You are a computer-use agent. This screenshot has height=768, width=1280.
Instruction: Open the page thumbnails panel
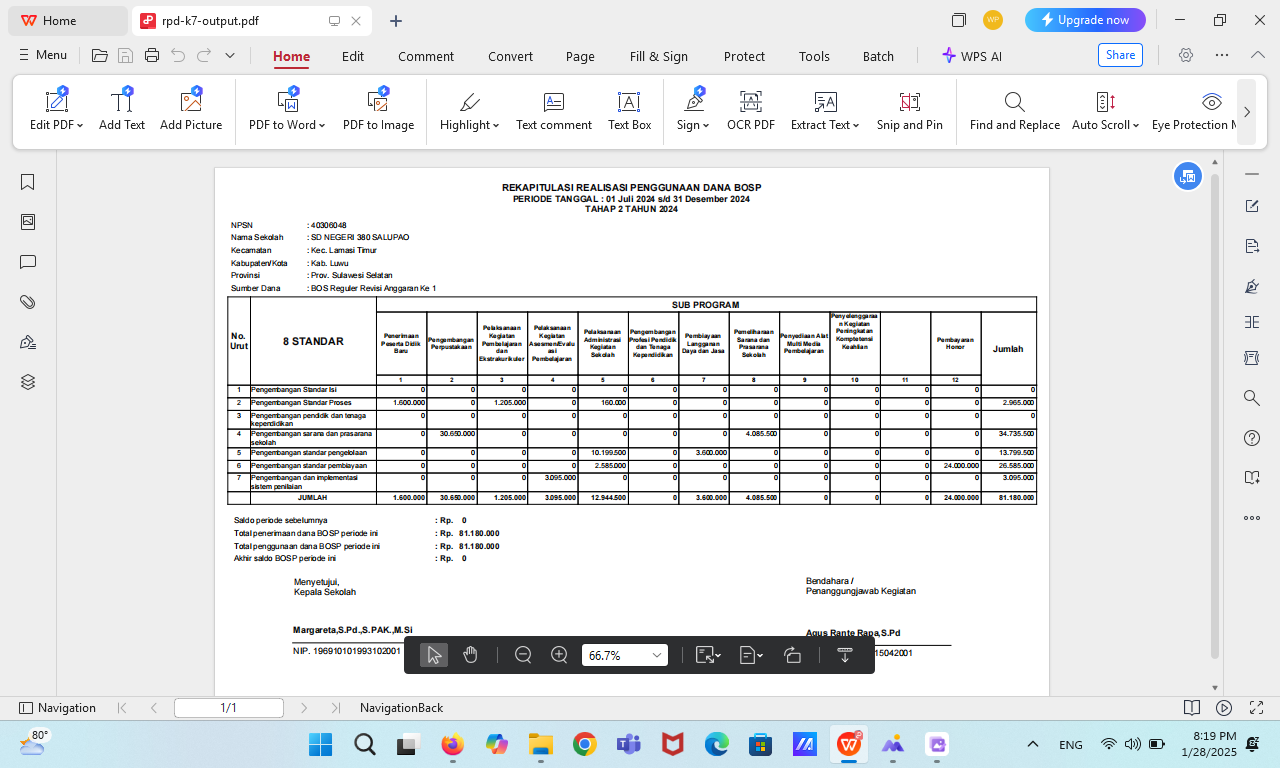click(28, 222)
